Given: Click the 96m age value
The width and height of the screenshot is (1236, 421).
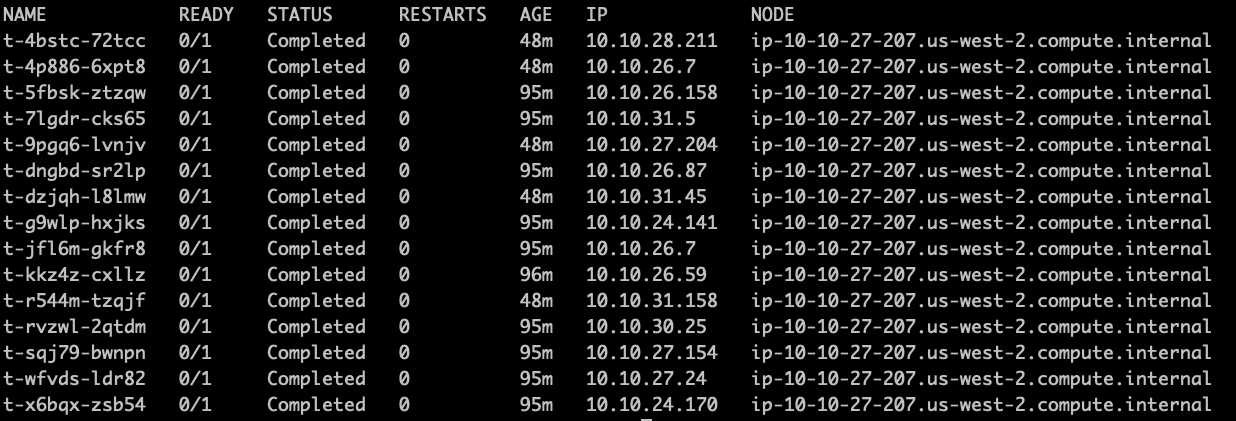Looking at the screenshot, I should (536, 275).
